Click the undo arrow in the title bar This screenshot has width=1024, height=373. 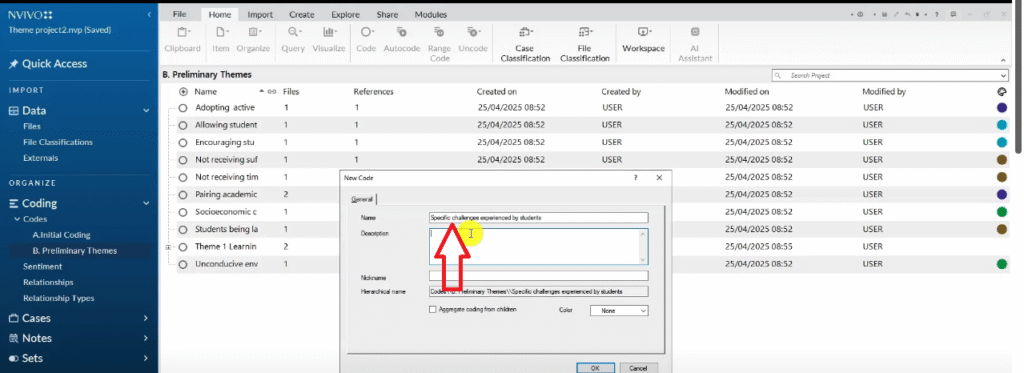908,14
